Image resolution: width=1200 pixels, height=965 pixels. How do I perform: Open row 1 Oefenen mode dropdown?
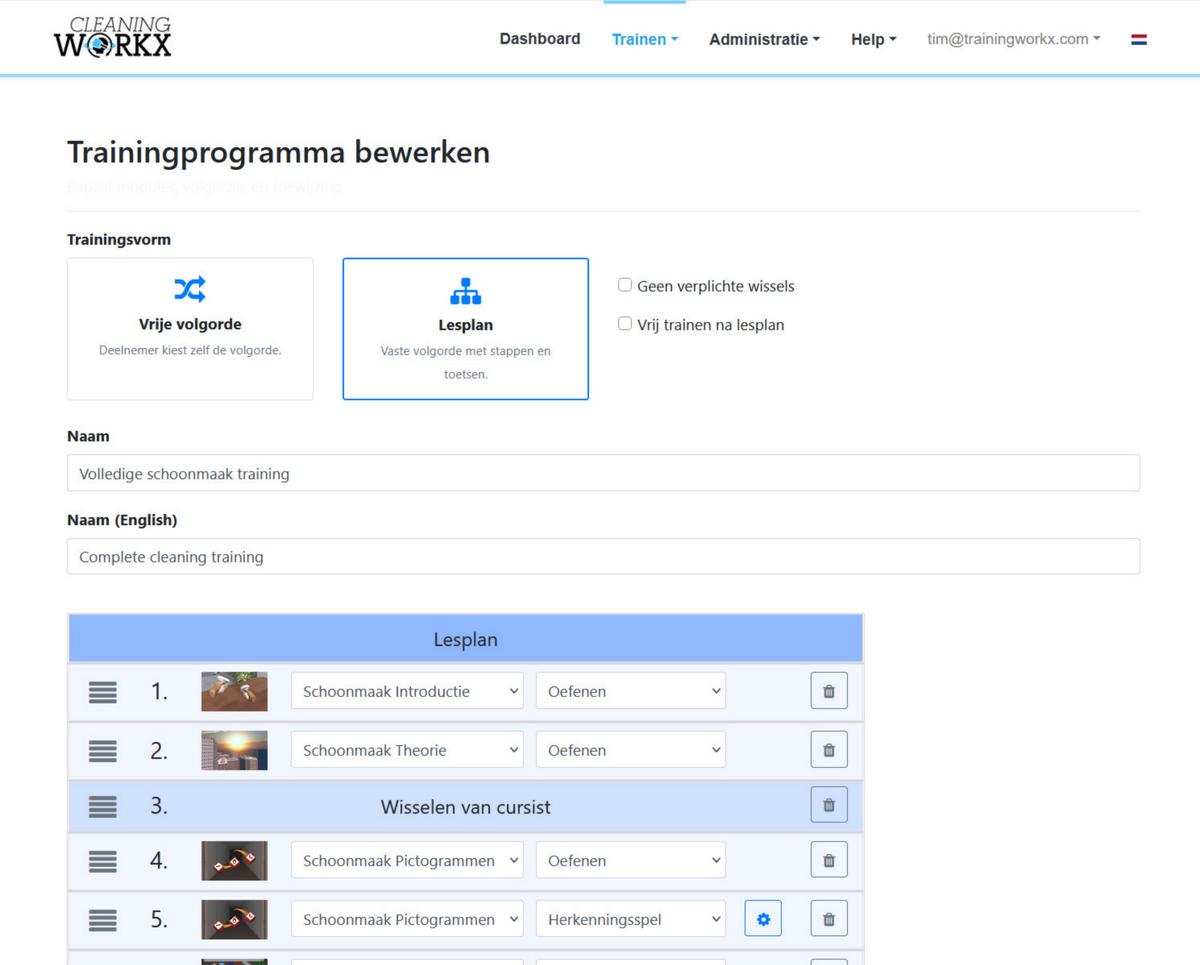coord(631,691)
